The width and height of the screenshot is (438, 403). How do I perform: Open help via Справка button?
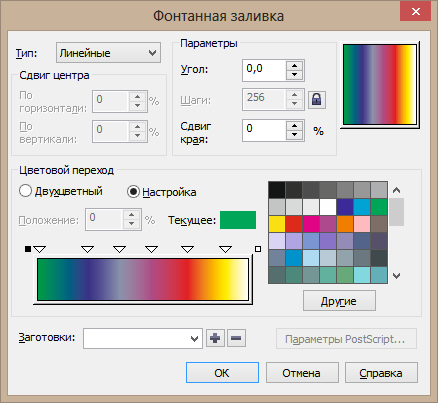(x=381, y=373)
